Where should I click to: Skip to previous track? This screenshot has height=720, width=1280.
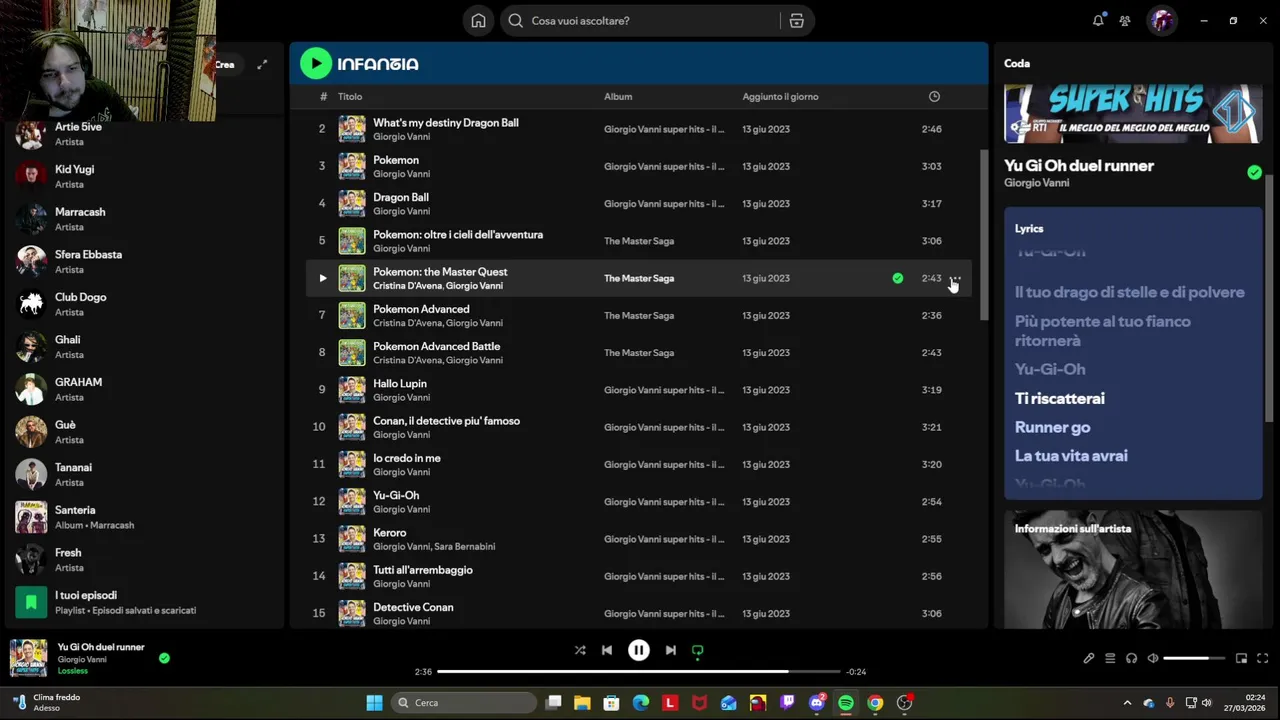[607, 650]
